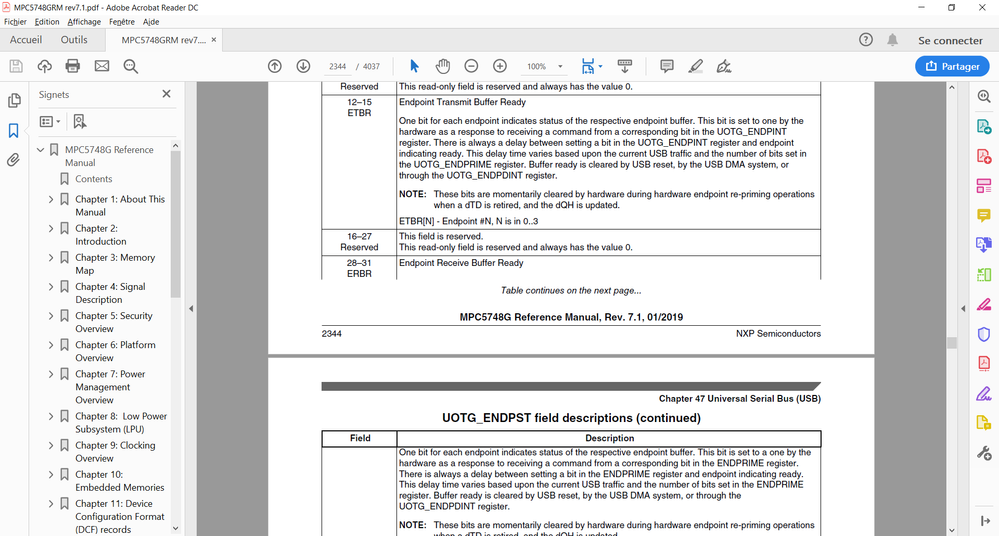This screenshot has width=999, height=536.
Task: Switch to the Accueil tab
Action: pyautogui.click(x=26, y=40)
